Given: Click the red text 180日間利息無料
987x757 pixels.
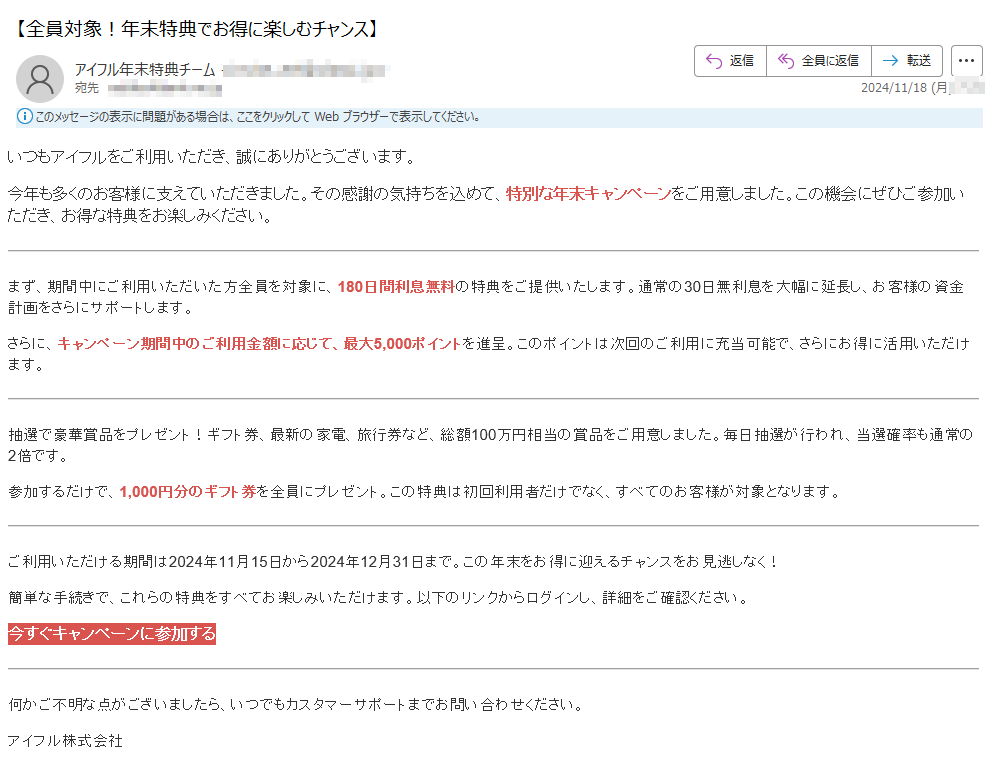Looking at the screenshot, I should pos(396,287).
